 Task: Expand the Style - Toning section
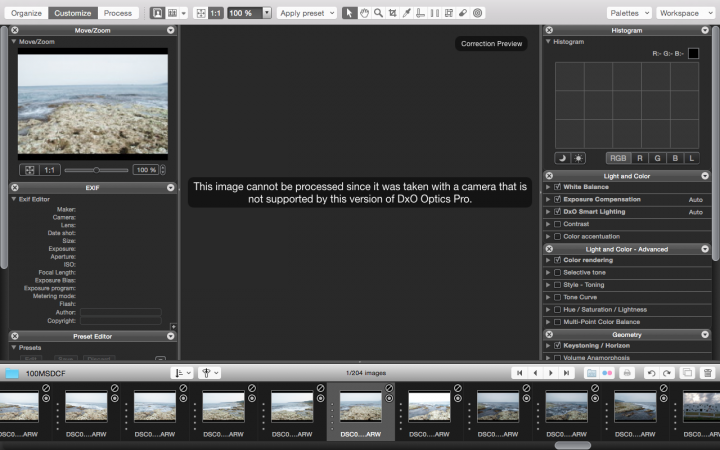[x=548, y=285]
